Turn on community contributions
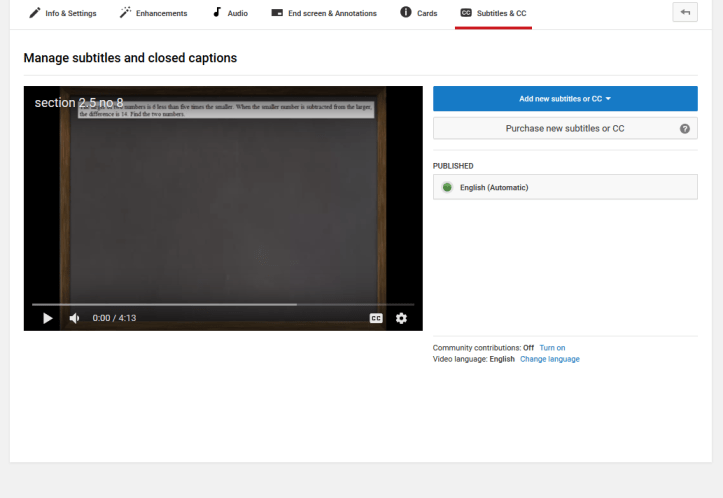 [552, 348]
